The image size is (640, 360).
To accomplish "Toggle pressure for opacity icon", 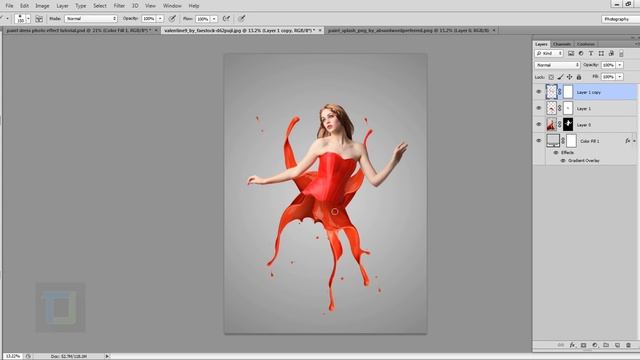I will 172,18.
